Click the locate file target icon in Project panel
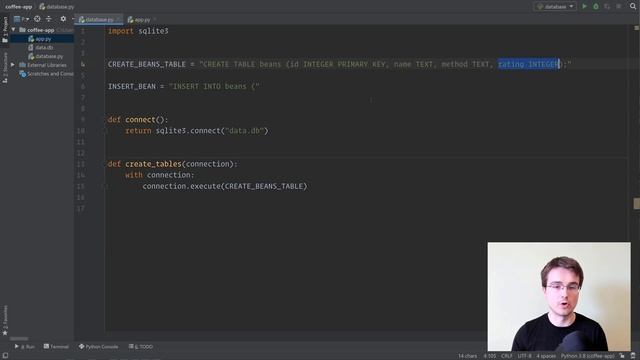Screen dimensions: 640x360 coord(37,19)
